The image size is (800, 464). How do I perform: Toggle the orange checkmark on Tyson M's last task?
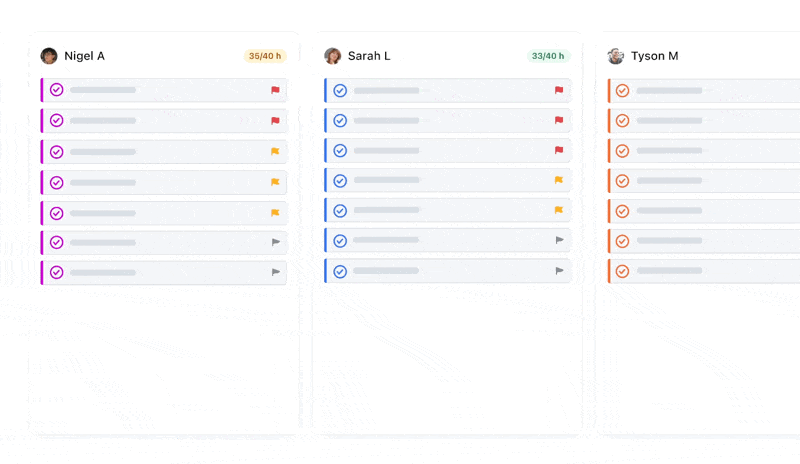click(x=622, y=271)
